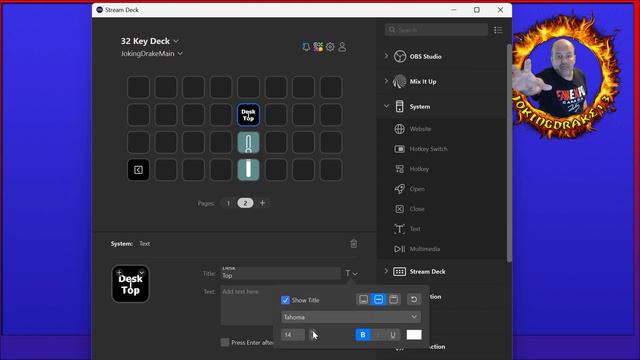Click the Mix It Up plugin icon

pos(400,81)
